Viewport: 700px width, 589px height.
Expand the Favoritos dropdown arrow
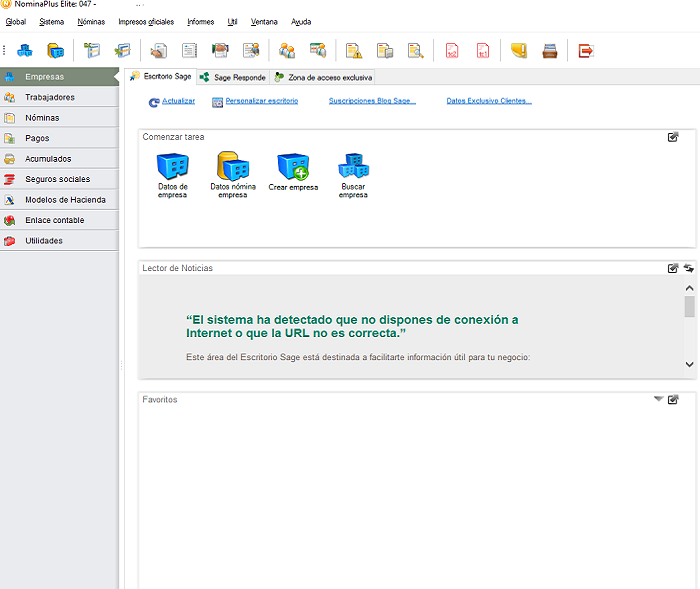pos(658,399)
